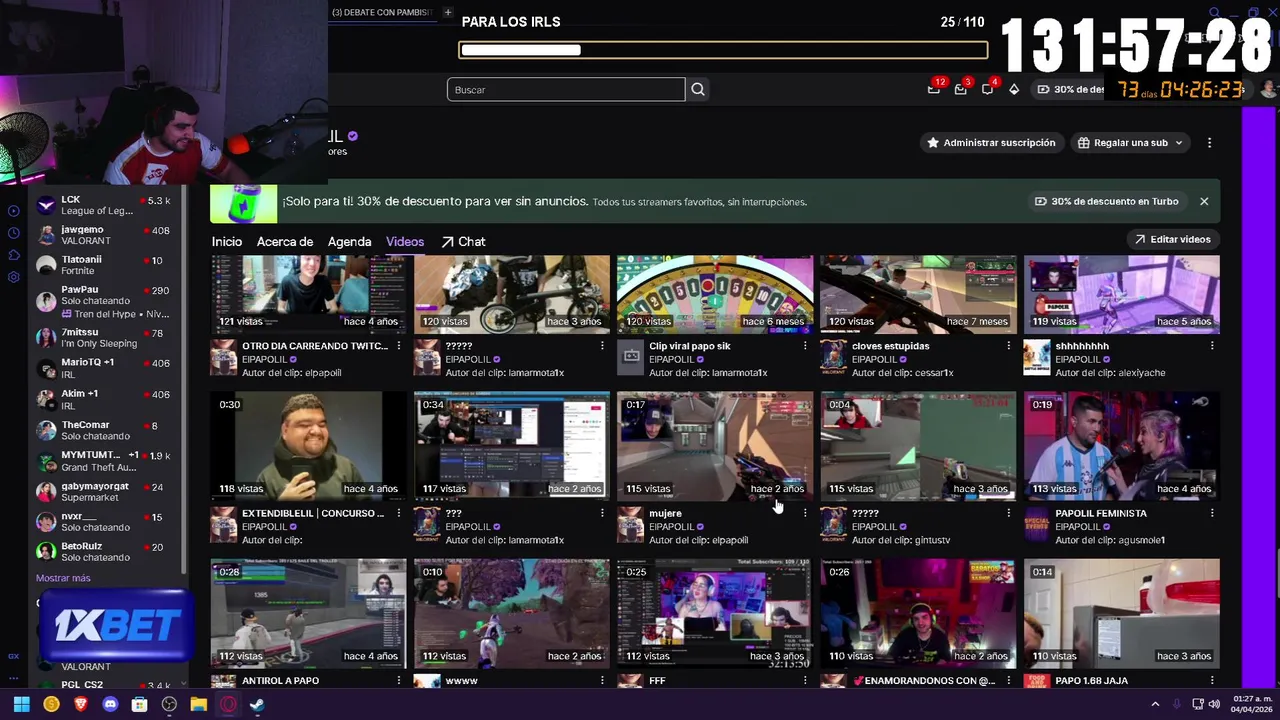The image size is (1280, 720).
Task: Play the mujere clip thumbnail
Action: pos(715,446)
